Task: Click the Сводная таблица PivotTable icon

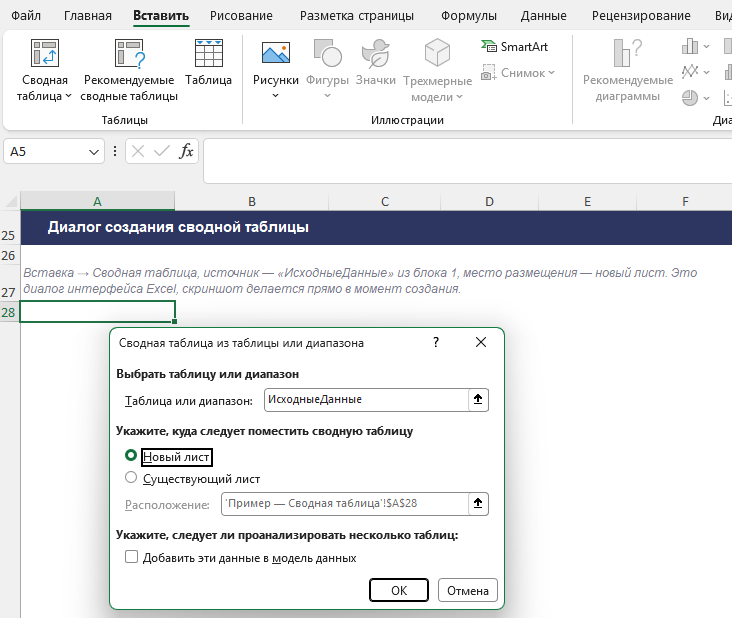Action: click(x=45, y=53)
